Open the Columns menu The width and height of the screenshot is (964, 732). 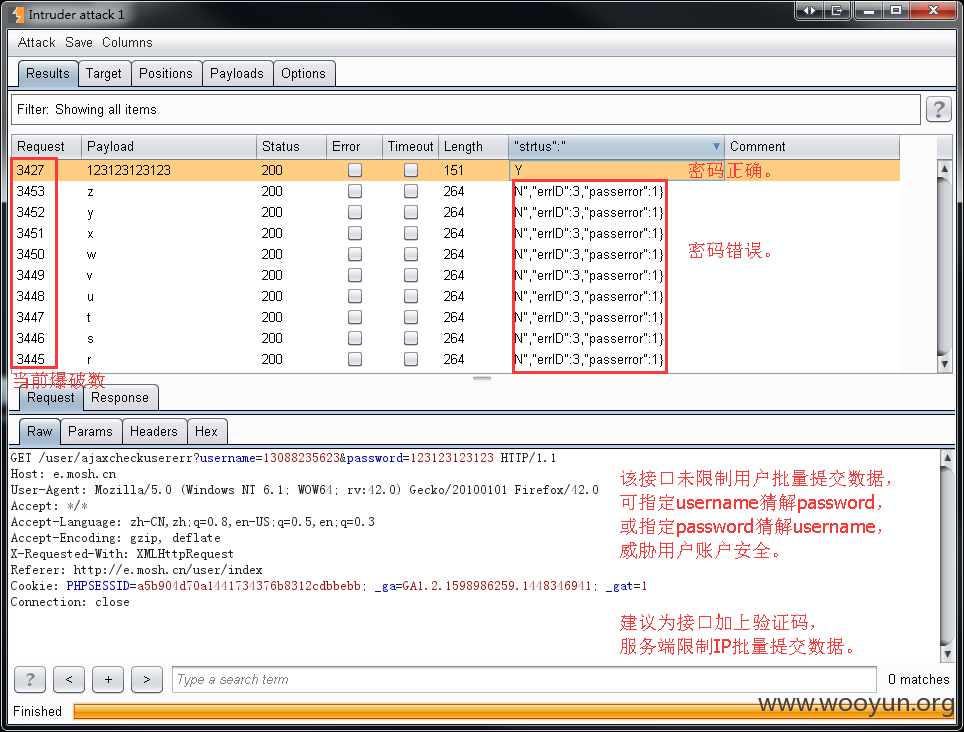(127, 42)
